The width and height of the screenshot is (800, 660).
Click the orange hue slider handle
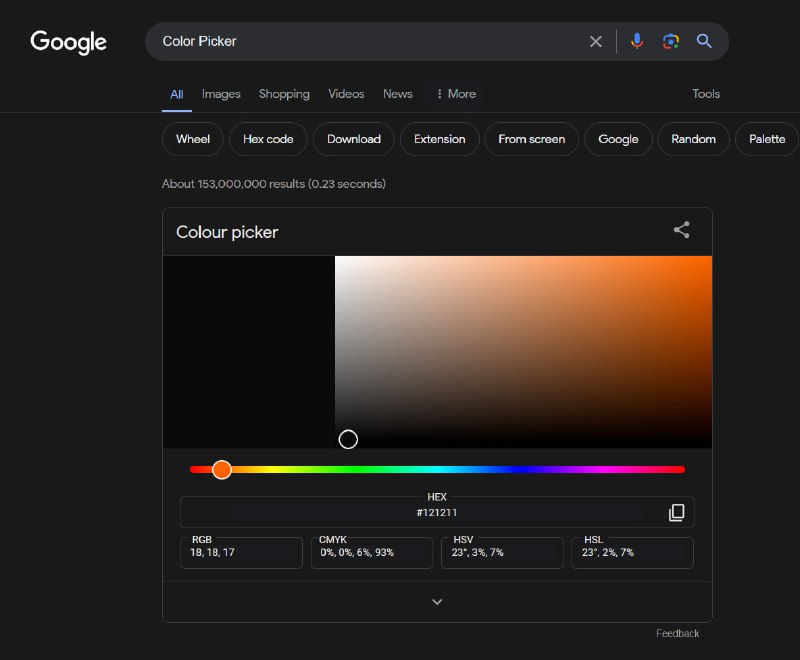pos(222,469)
